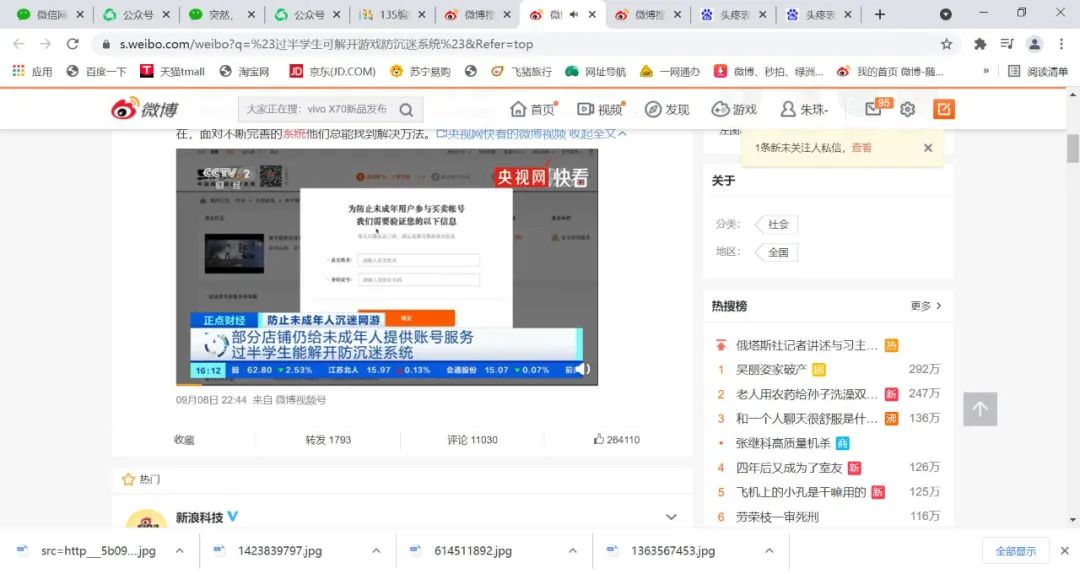This screenshot has width=1080, height=574.
Task: Go forward with the browser forward arrow
Action: [x=45, y=44]
